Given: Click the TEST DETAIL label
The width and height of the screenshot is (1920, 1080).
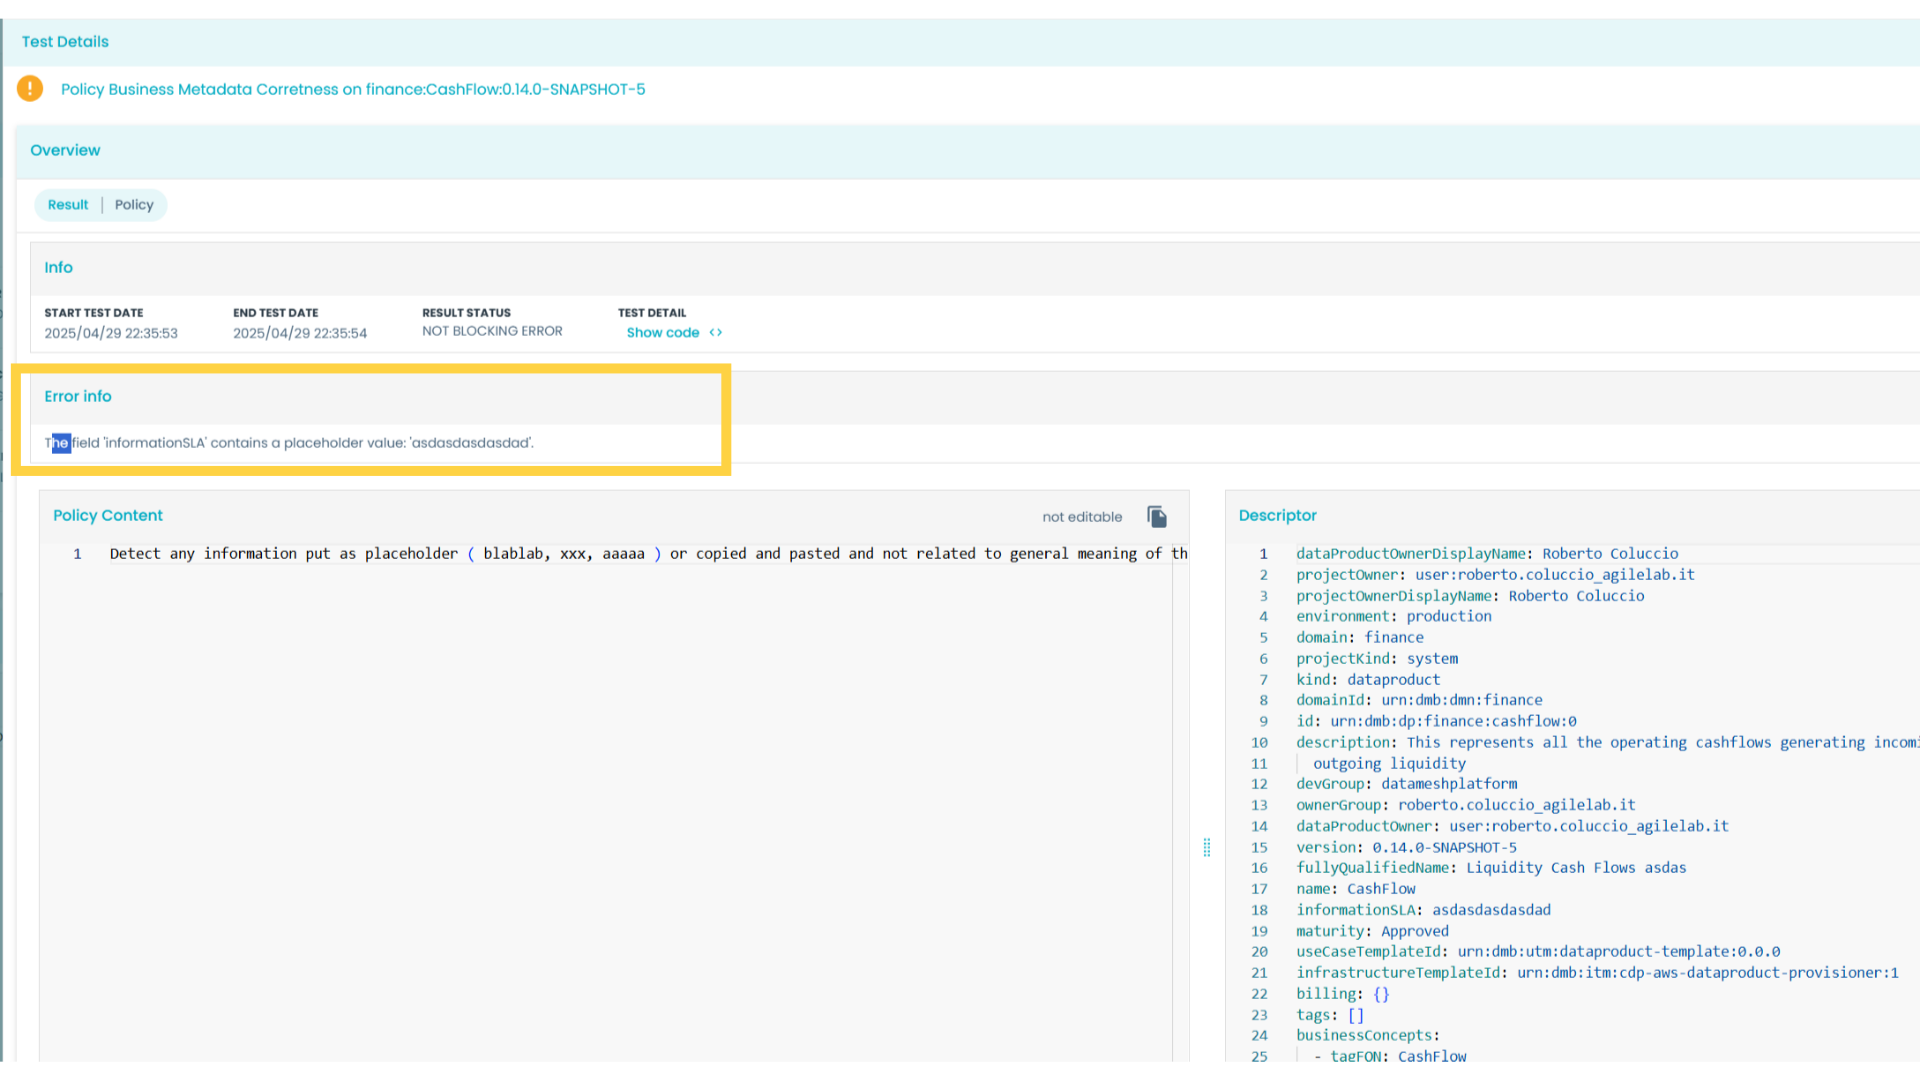Looking at the screenshot, I should pos(652,313).
